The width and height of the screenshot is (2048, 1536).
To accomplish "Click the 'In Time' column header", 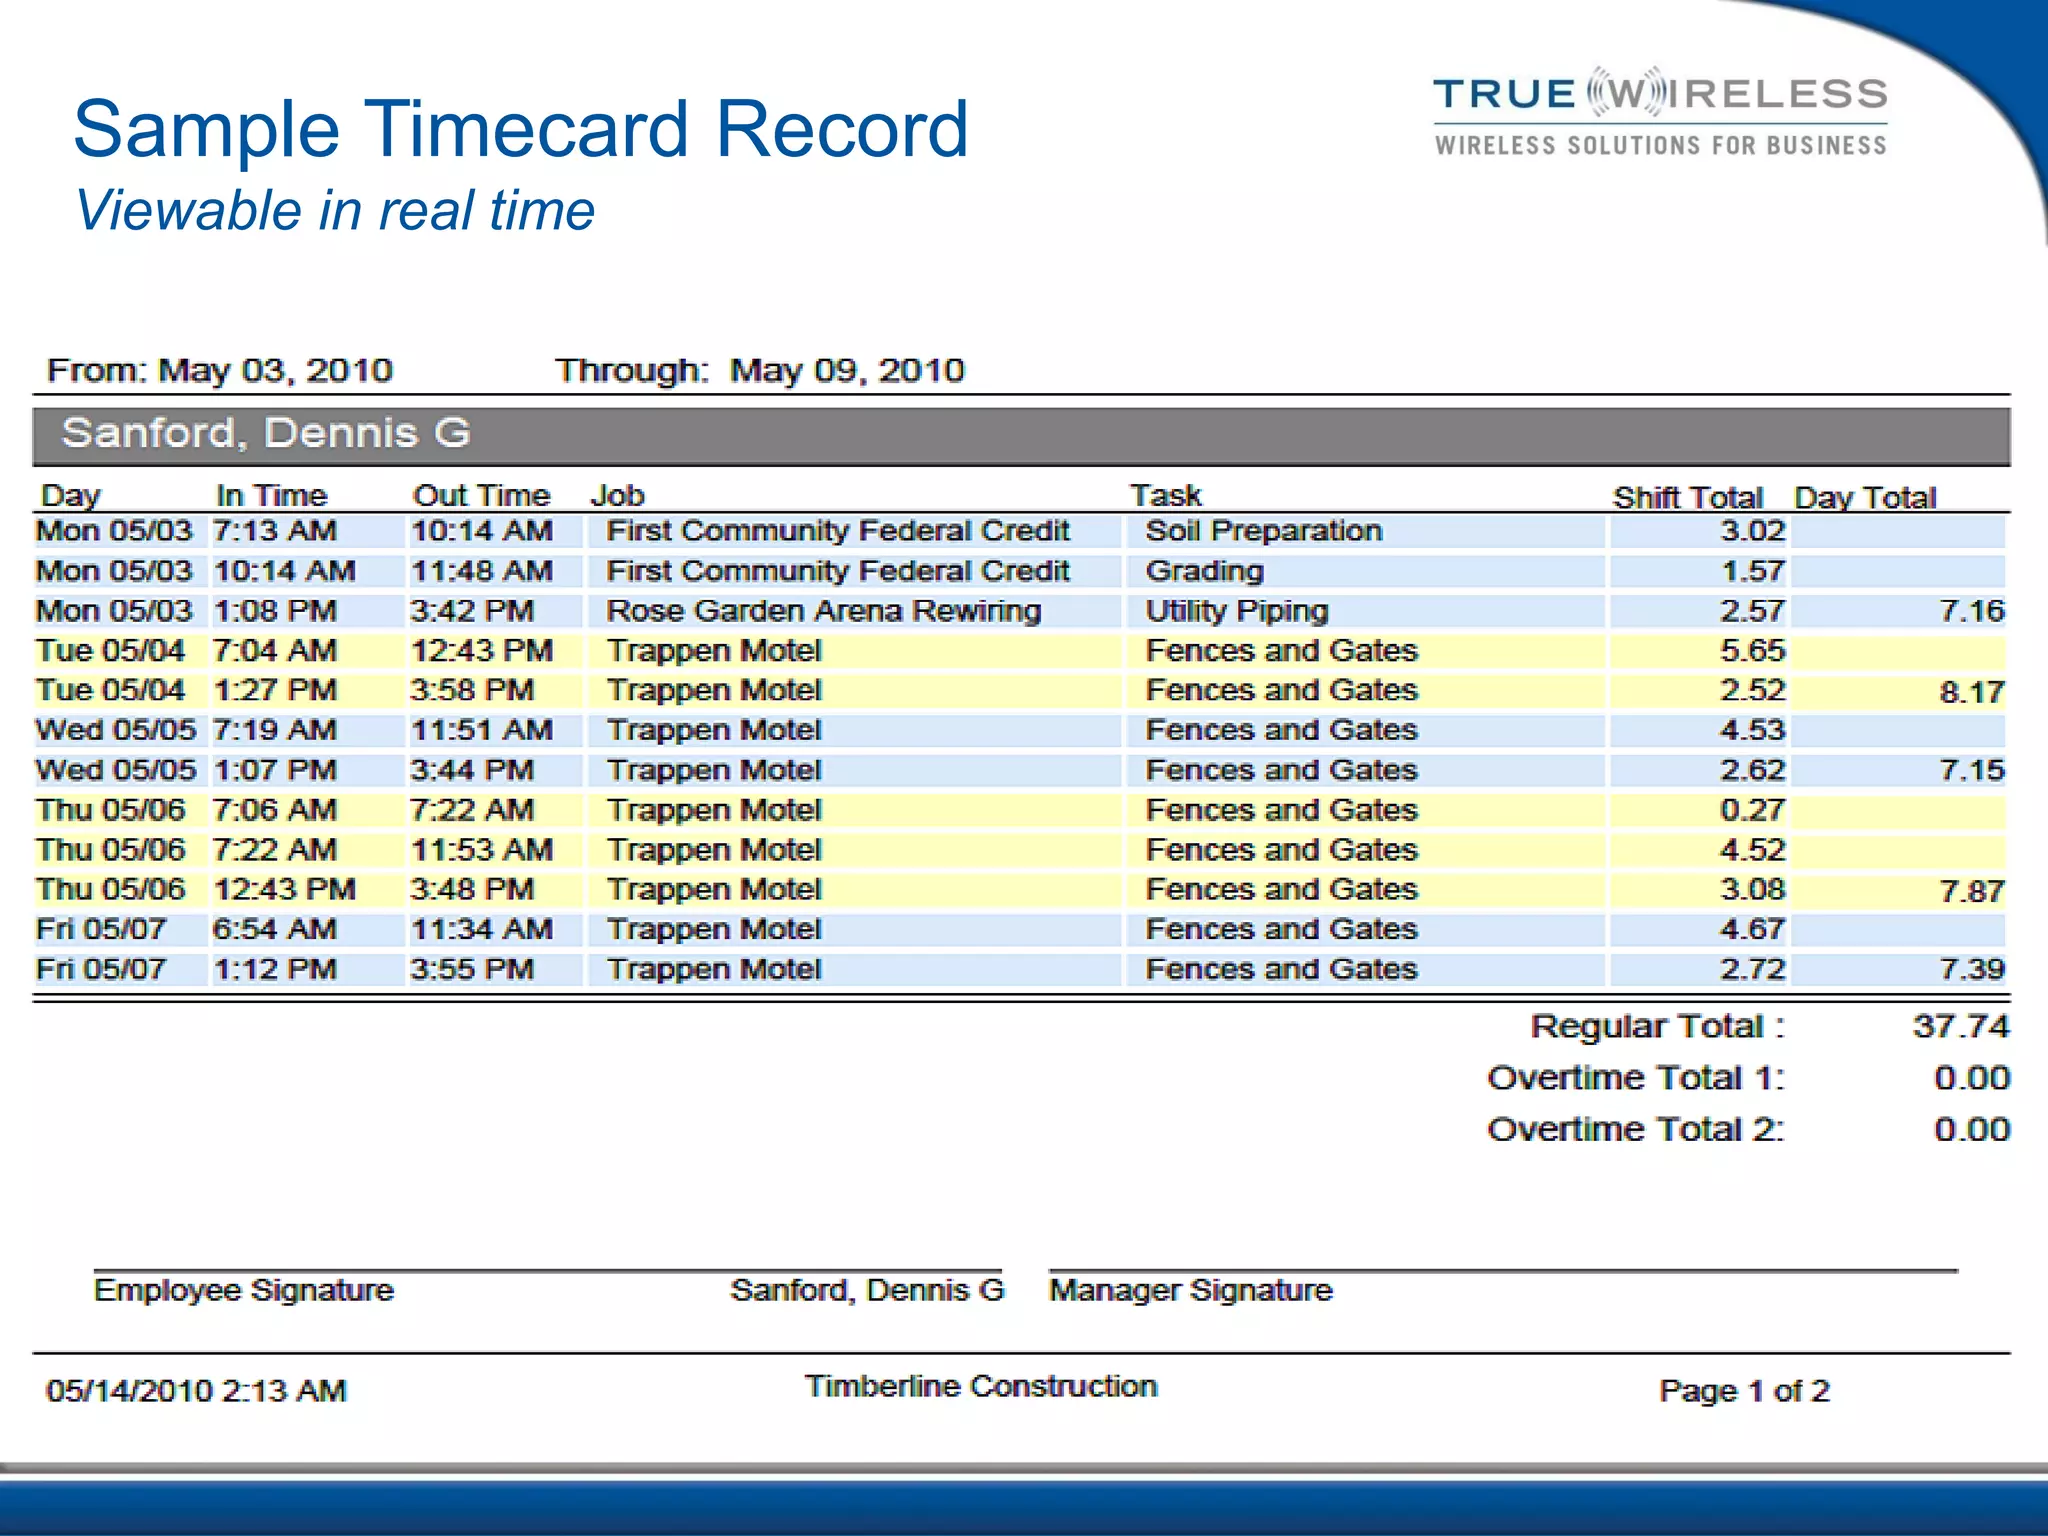I will click(x=271, y=495).
